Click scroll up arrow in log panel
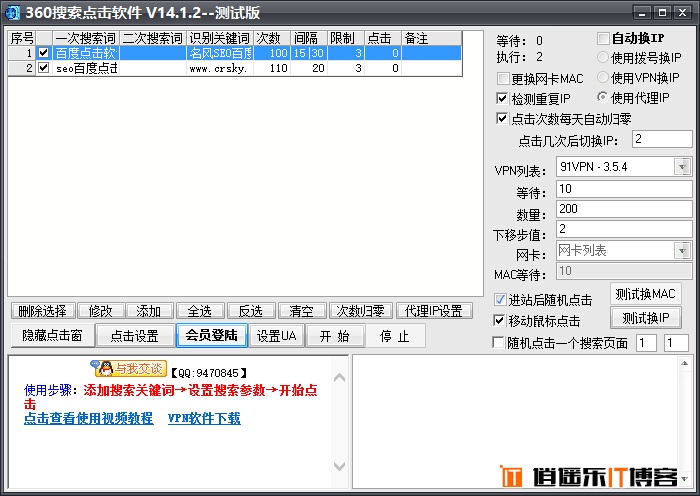The width and height of the screenshot is (700, 496). pos(684,363)
